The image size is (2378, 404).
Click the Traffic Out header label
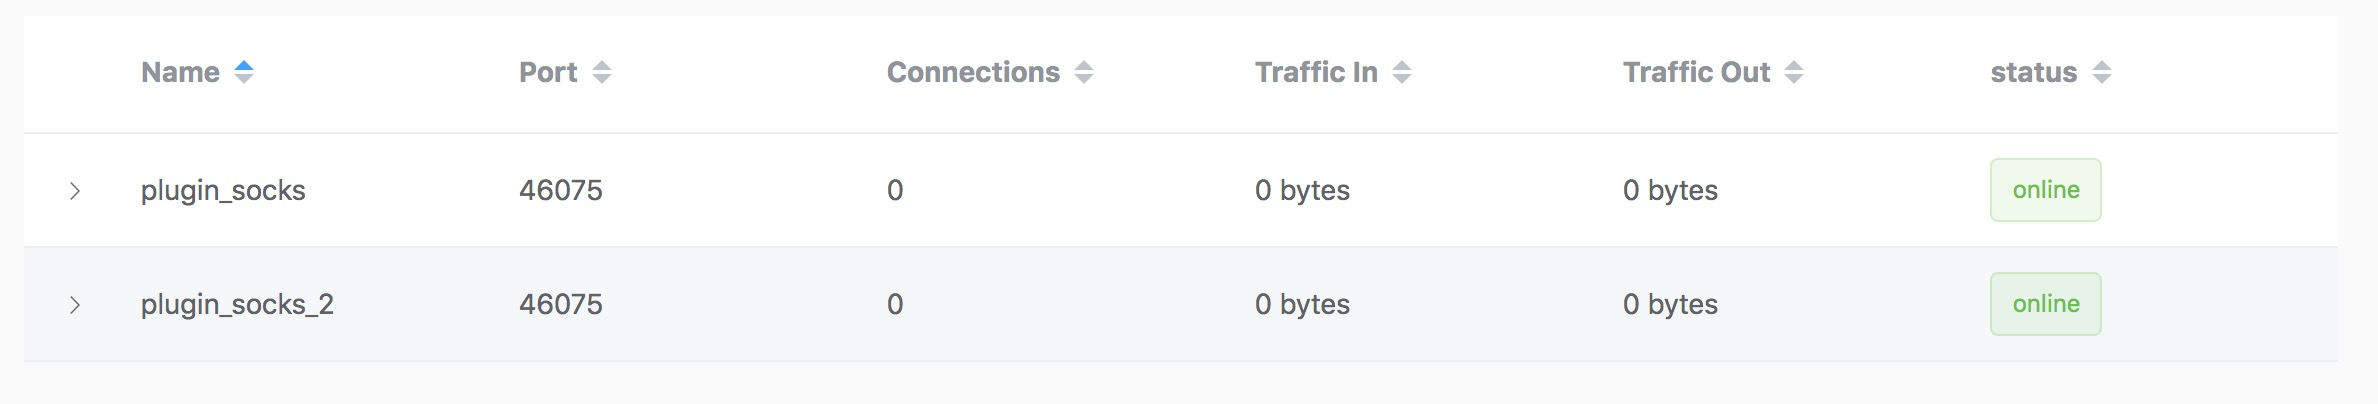pyautogui.click(x=1696, y=72)
